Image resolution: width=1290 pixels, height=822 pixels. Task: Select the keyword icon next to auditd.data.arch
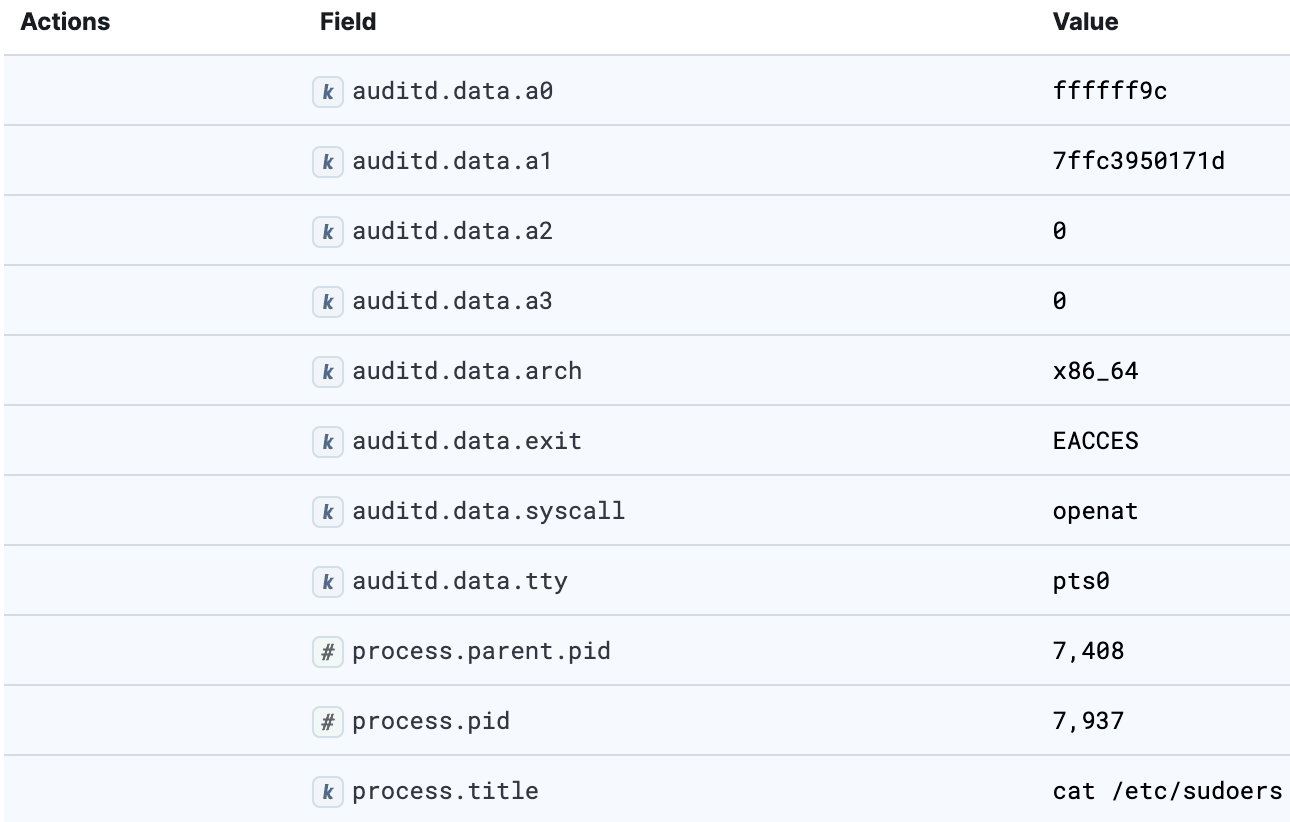coord(328,371)
